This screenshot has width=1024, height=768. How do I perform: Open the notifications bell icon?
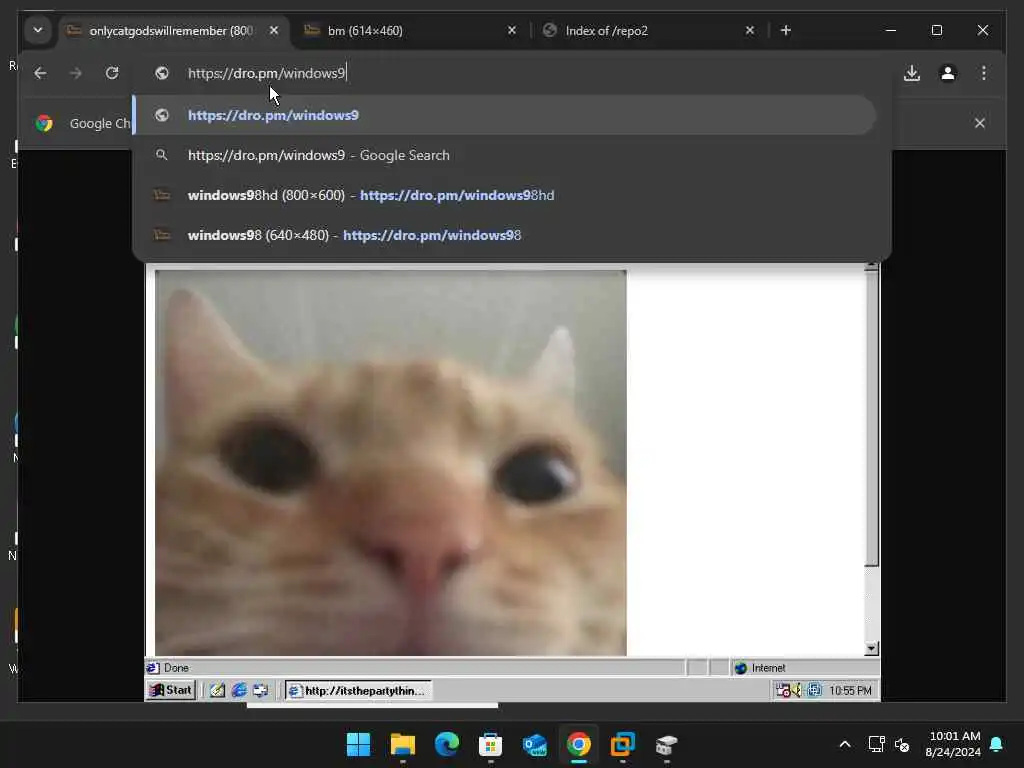[x=996, y=744]
